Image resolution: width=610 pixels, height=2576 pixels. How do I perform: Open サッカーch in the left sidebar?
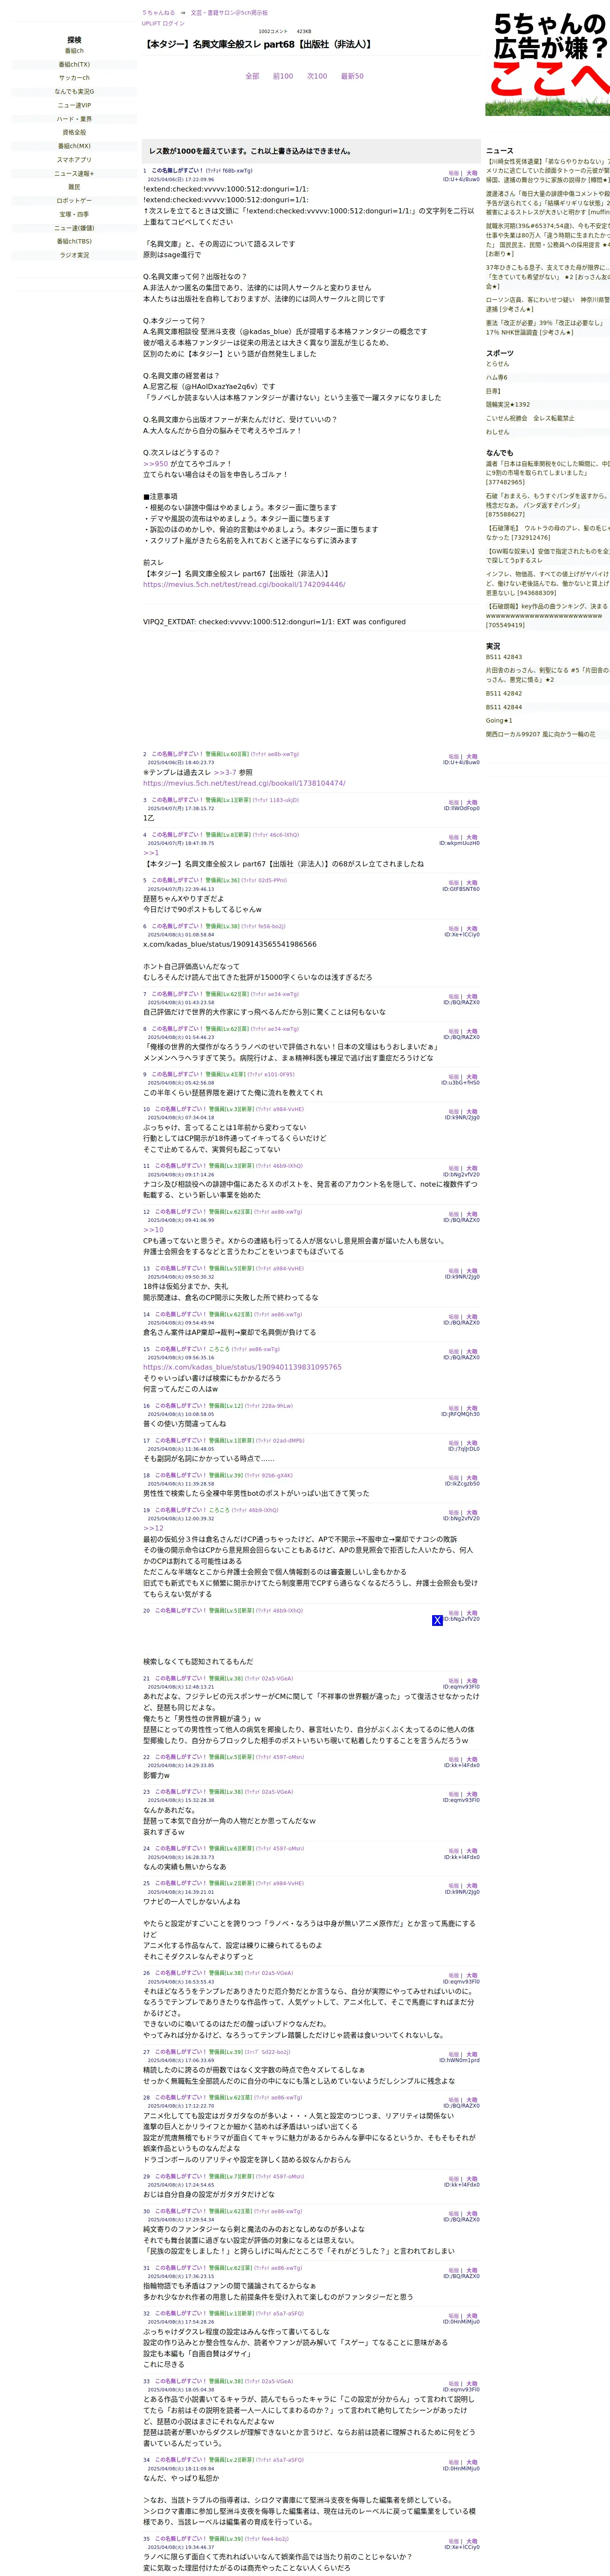coord(74,78)
